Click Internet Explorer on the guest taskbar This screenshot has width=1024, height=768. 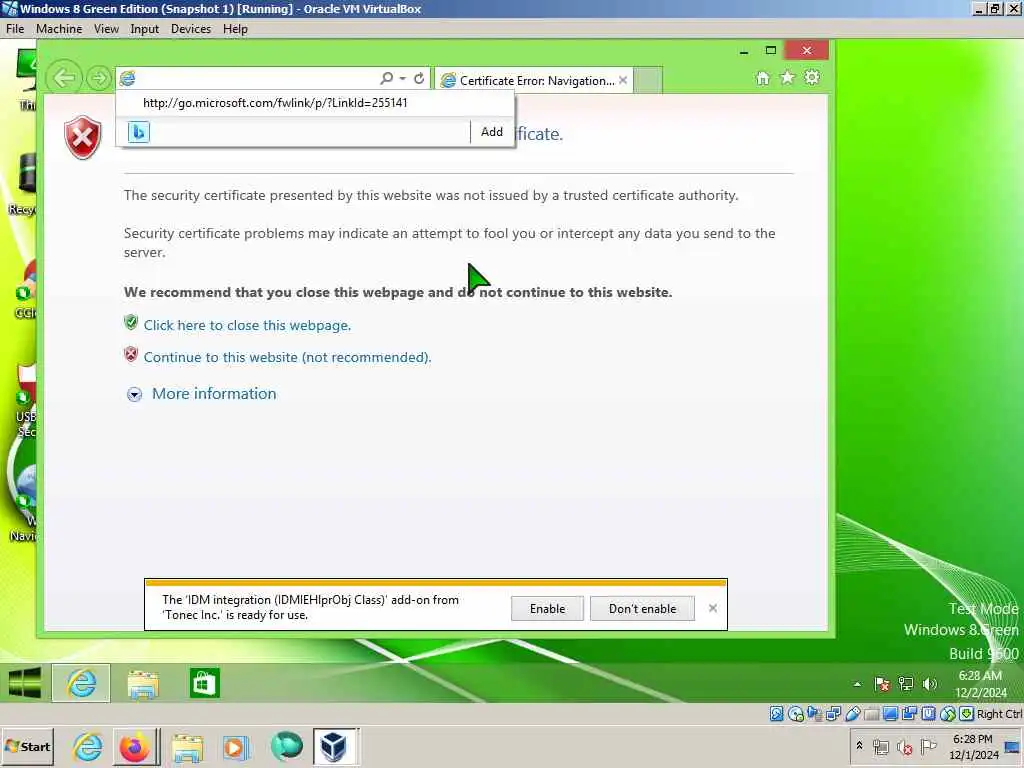click(81, 683)
